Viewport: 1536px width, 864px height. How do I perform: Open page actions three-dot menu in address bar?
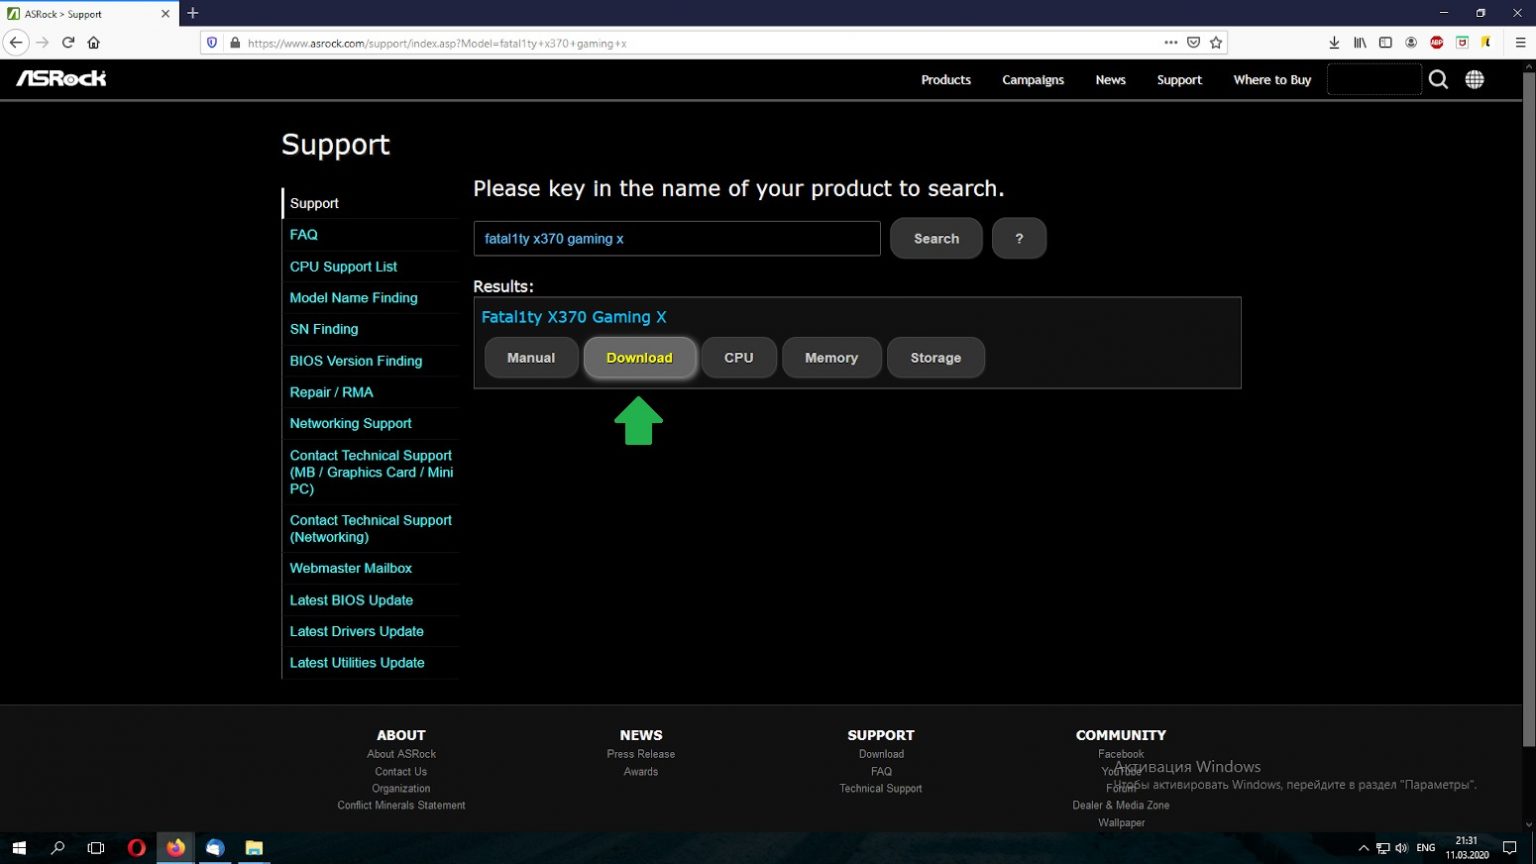pyautogui.click(x=1171, y=42)
